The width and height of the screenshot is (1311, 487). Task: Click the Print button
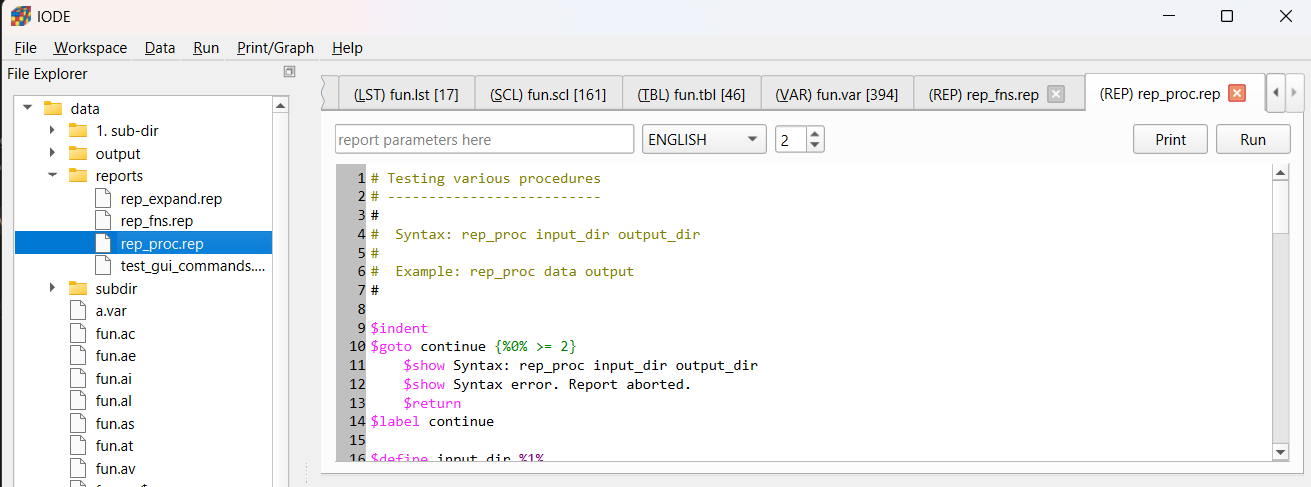tap(1170, 140)
